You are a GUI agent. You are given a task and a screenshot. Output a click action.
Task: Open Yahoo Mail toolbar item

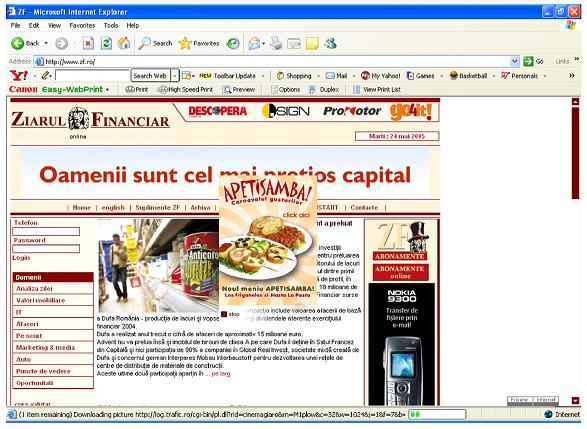tap(336, 76)
